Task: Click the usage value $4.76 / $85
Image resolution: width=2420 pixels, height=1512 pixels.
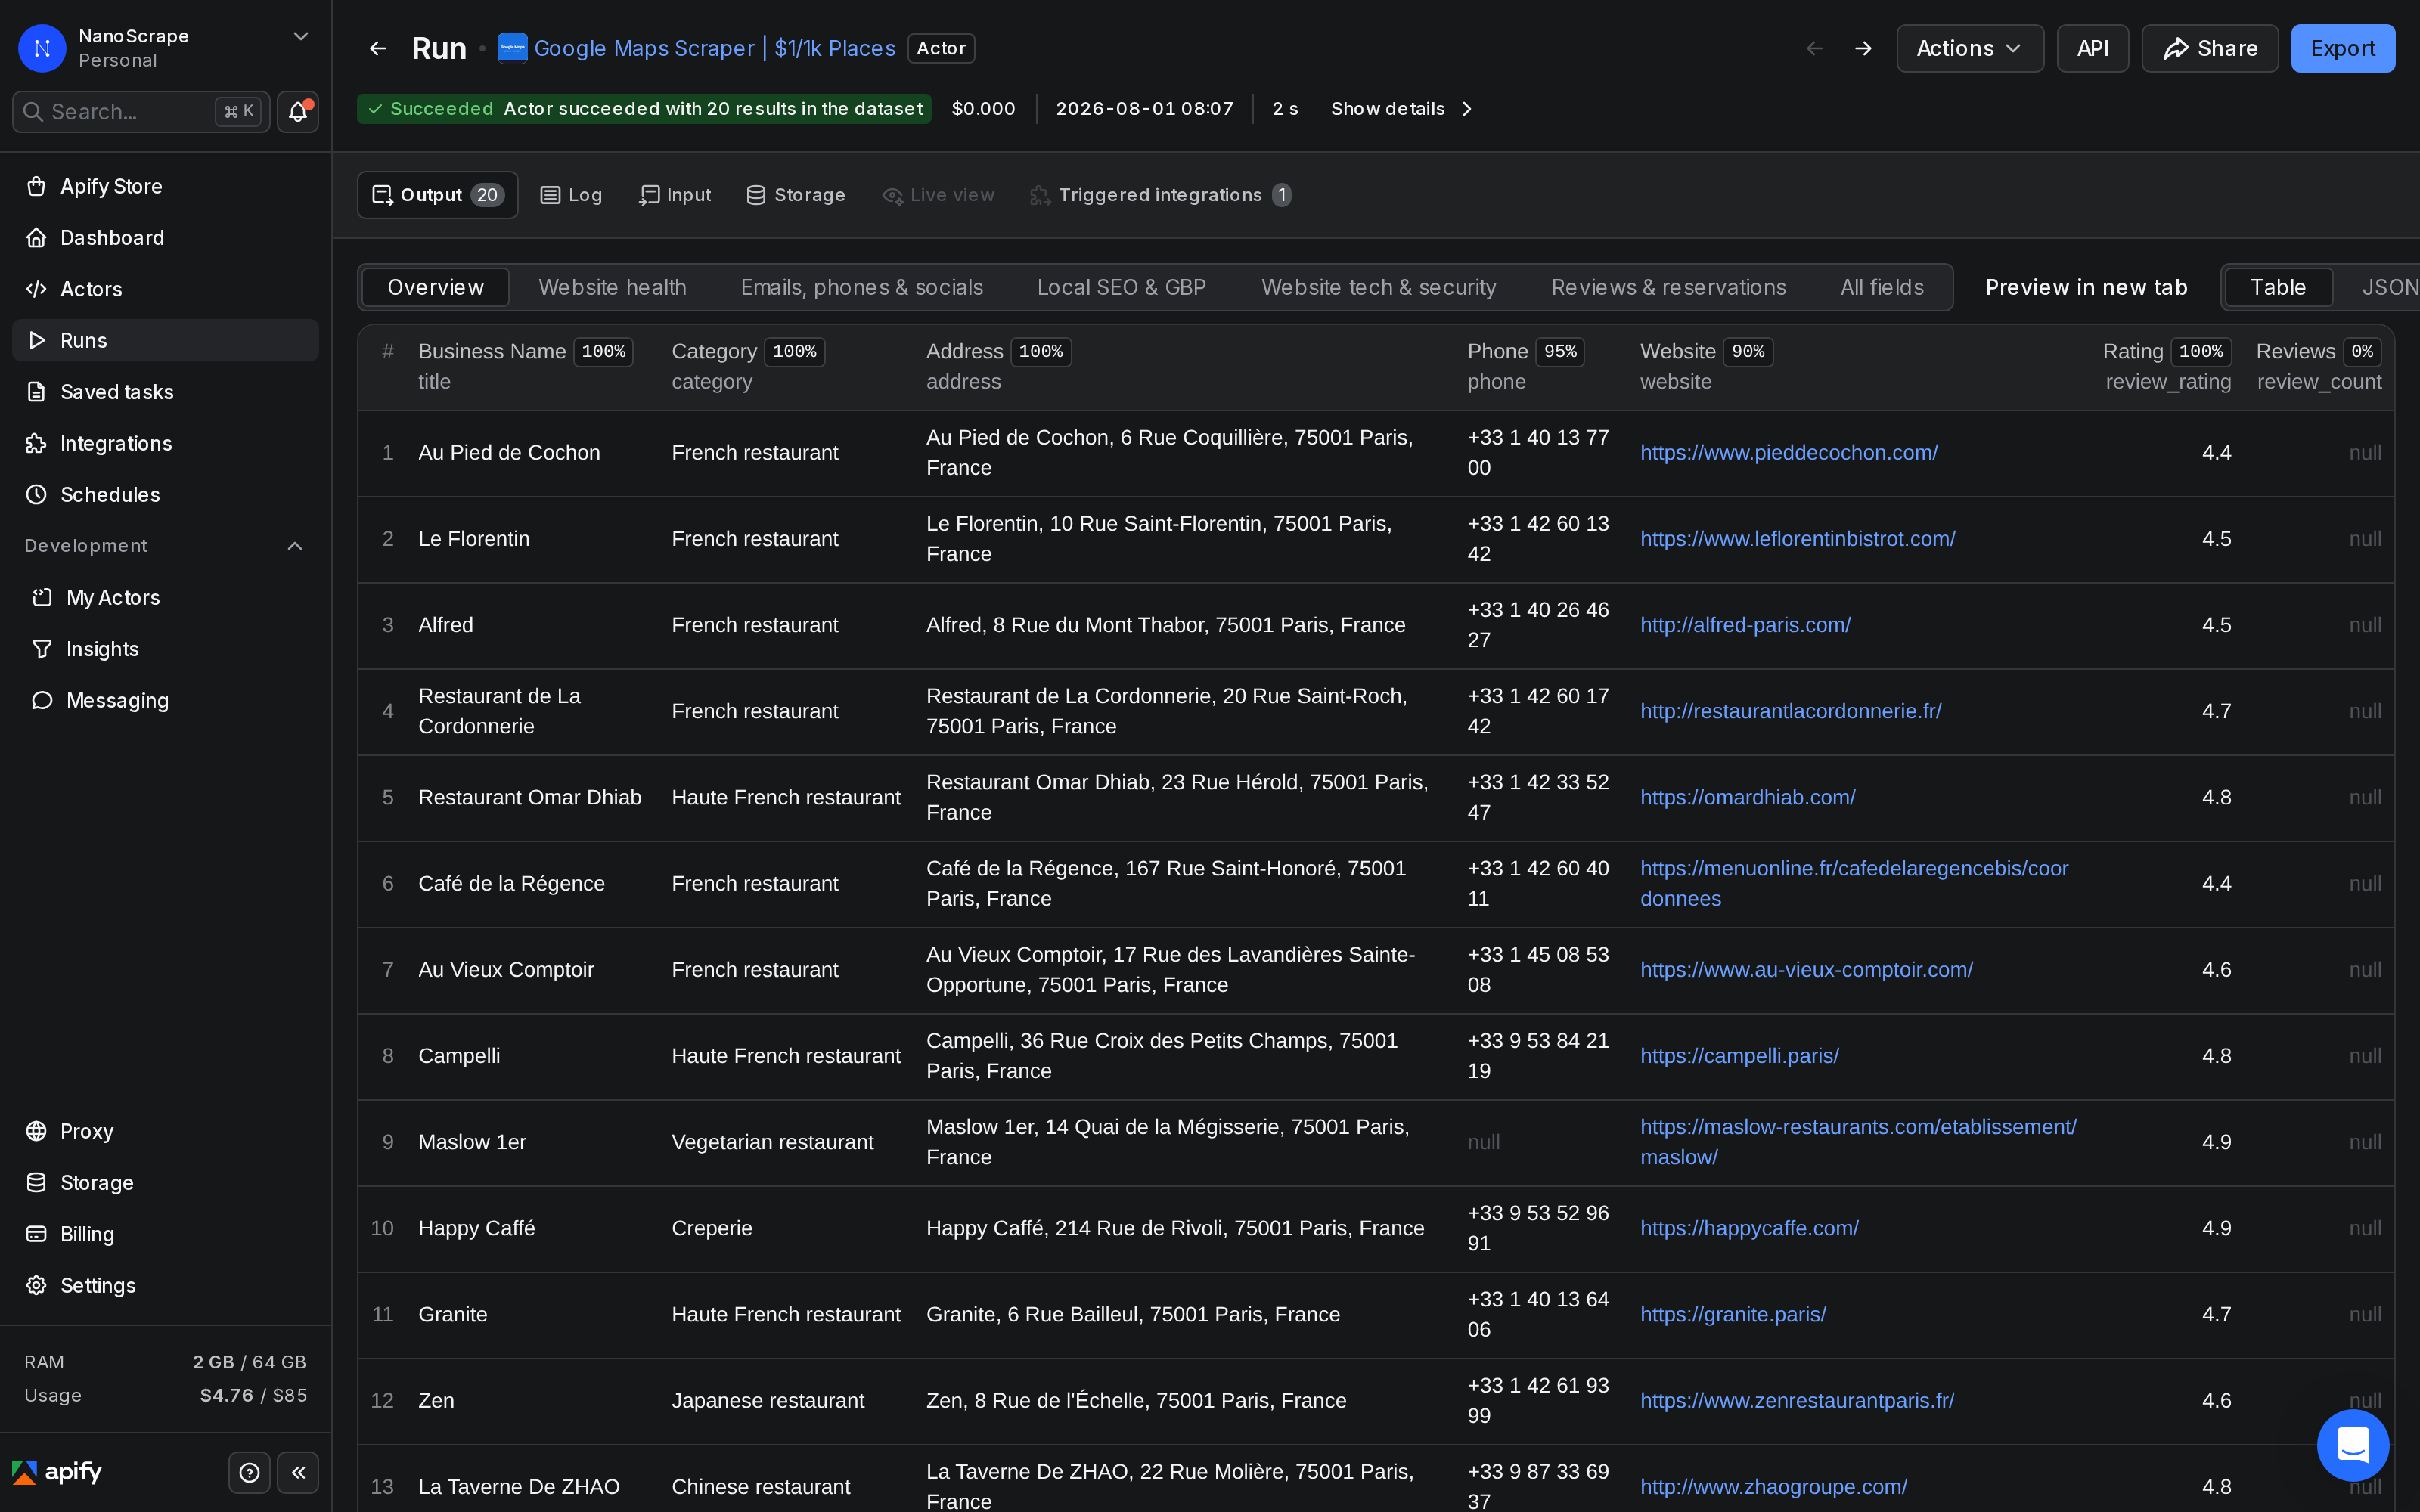Action: click(253, 1395)
